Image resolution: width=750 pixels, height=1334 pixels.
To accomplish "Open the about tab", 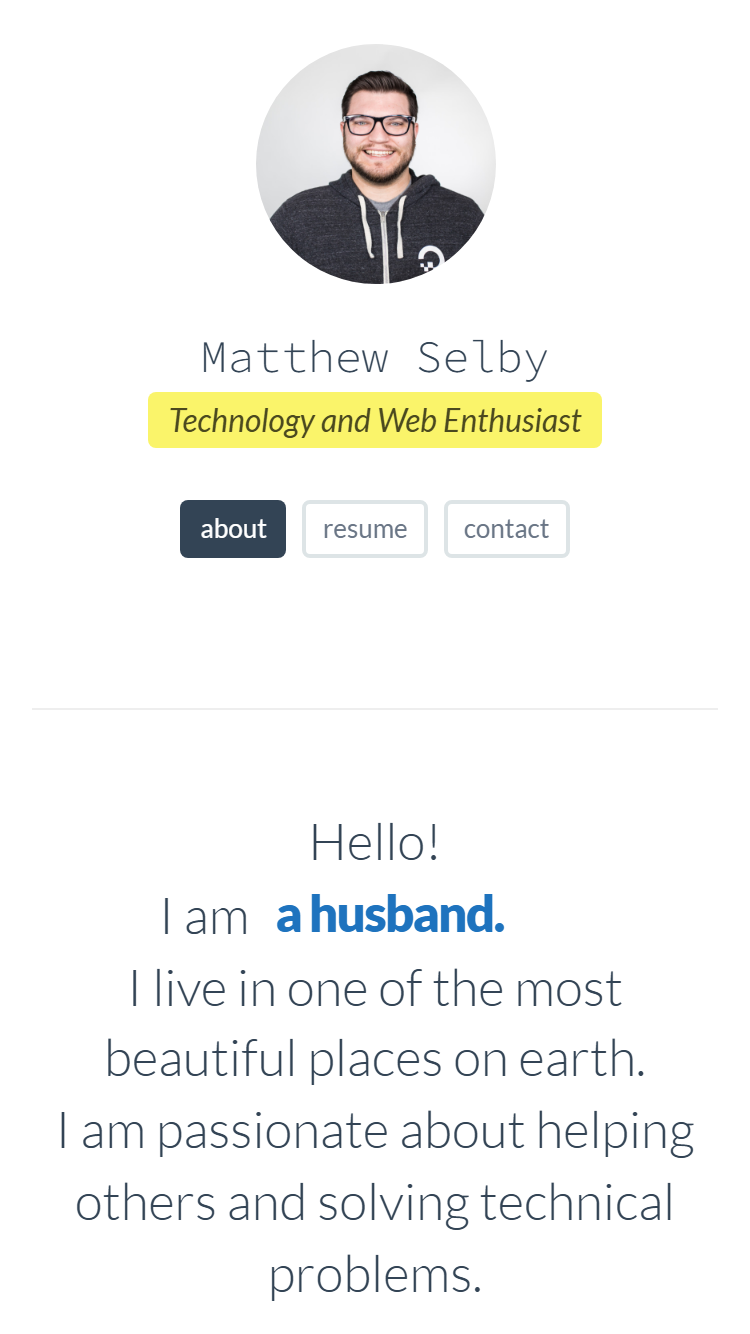I will 233,529.
